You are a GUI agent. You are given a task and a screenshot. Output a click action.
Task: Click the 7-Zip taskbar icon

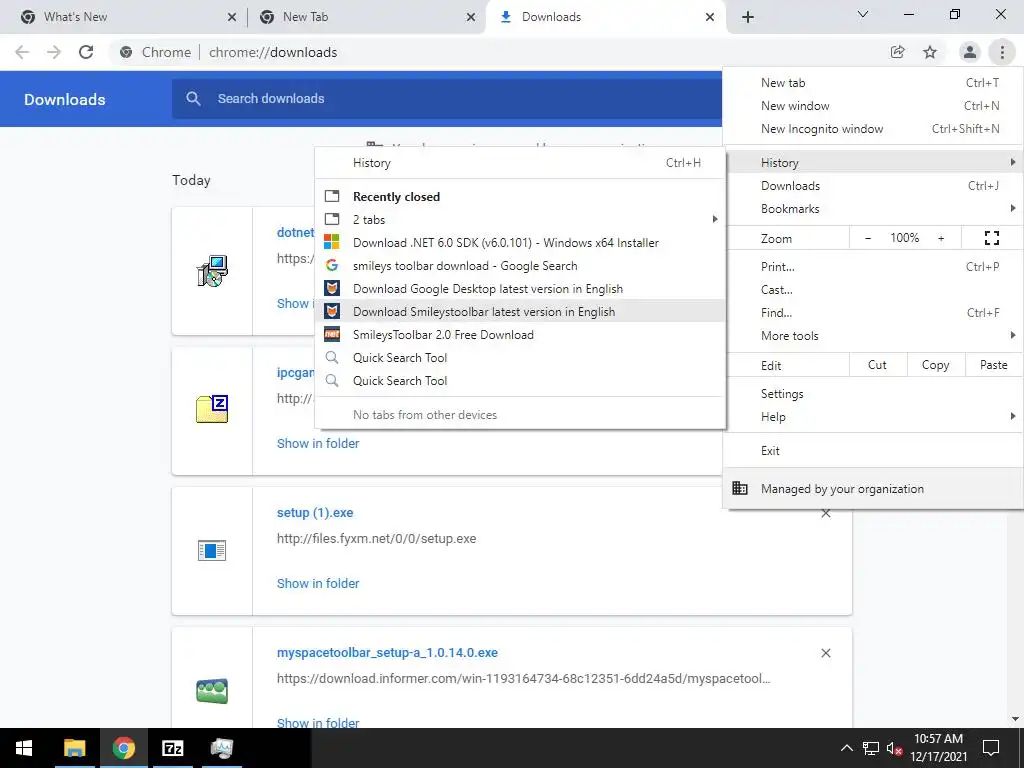tap(172, 748)
